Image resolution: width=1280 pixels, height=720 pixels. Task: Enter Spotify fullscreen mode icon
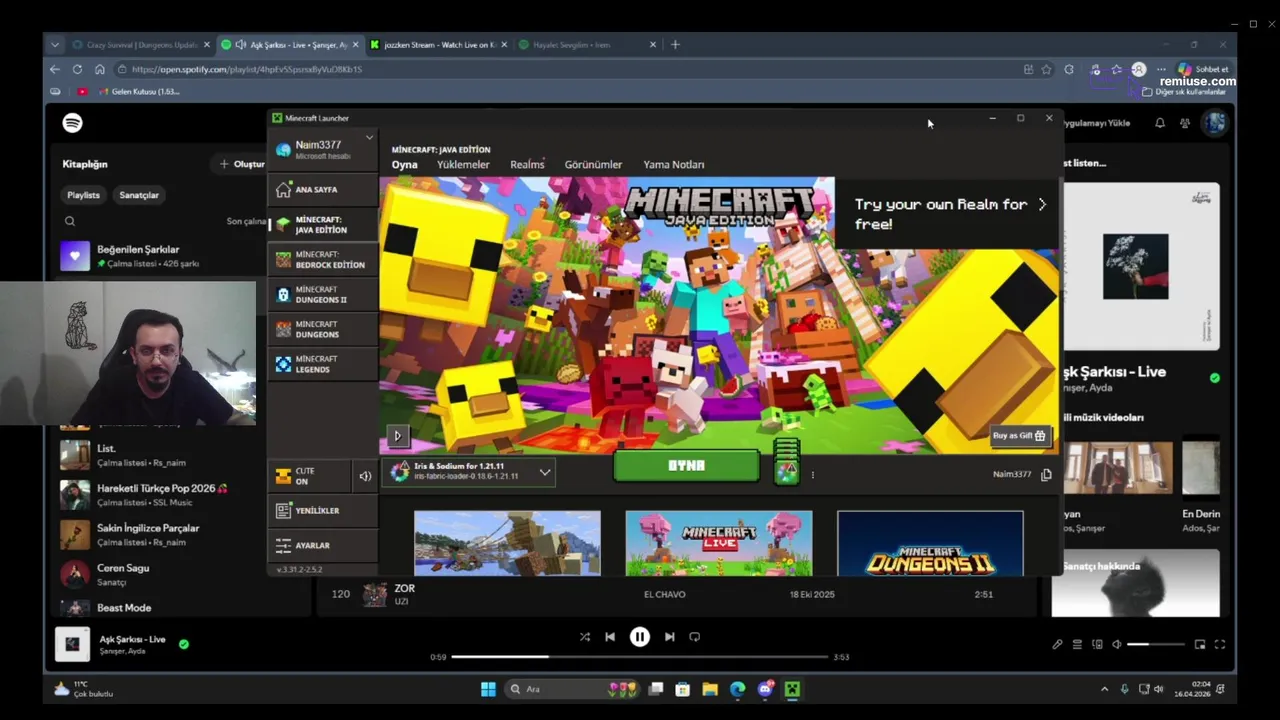1220,644
